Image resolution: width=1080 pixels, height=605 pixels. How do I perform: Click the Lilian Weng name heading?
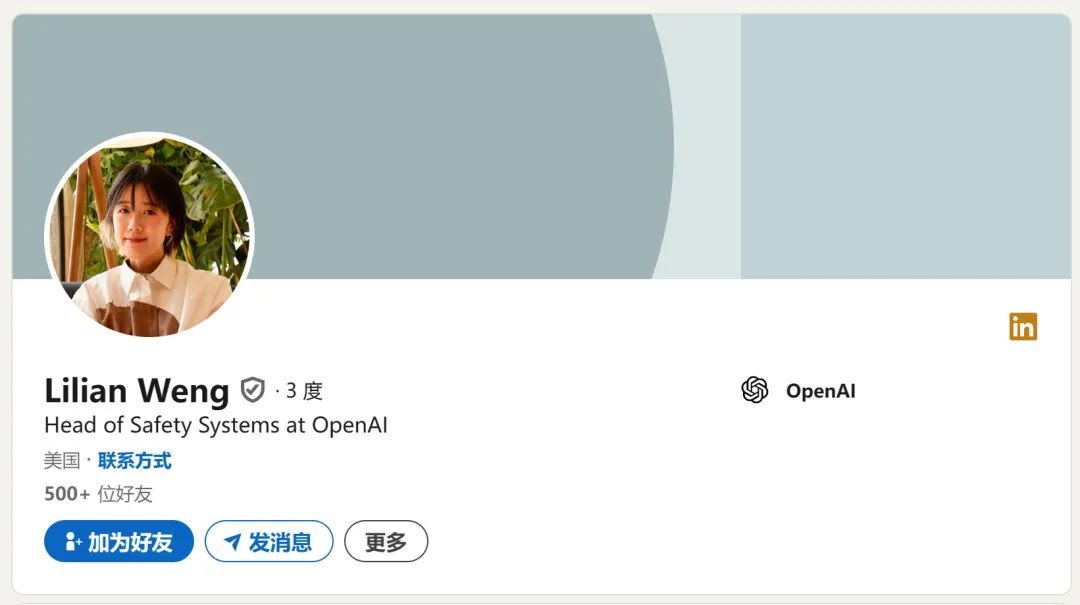coord(136,391)
